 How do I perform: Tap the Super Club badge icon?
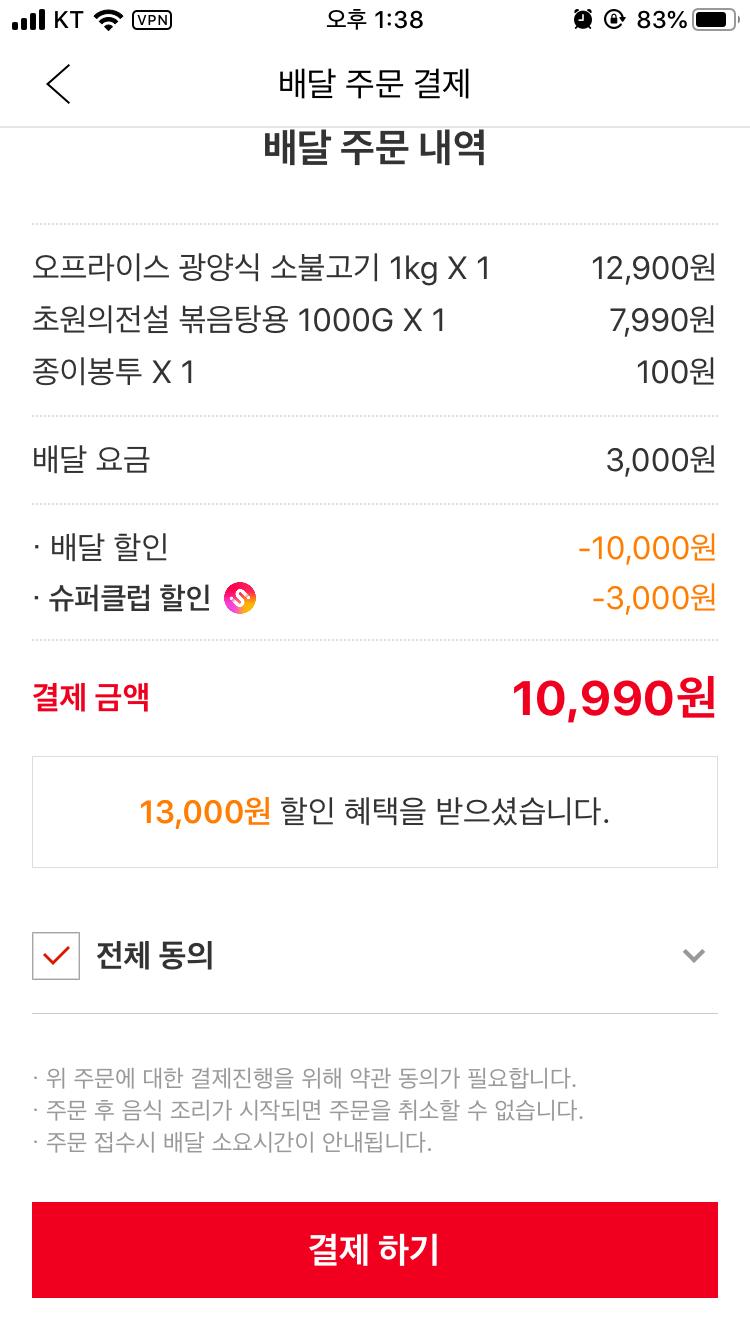pyautogui.click(x=240, y=598)
